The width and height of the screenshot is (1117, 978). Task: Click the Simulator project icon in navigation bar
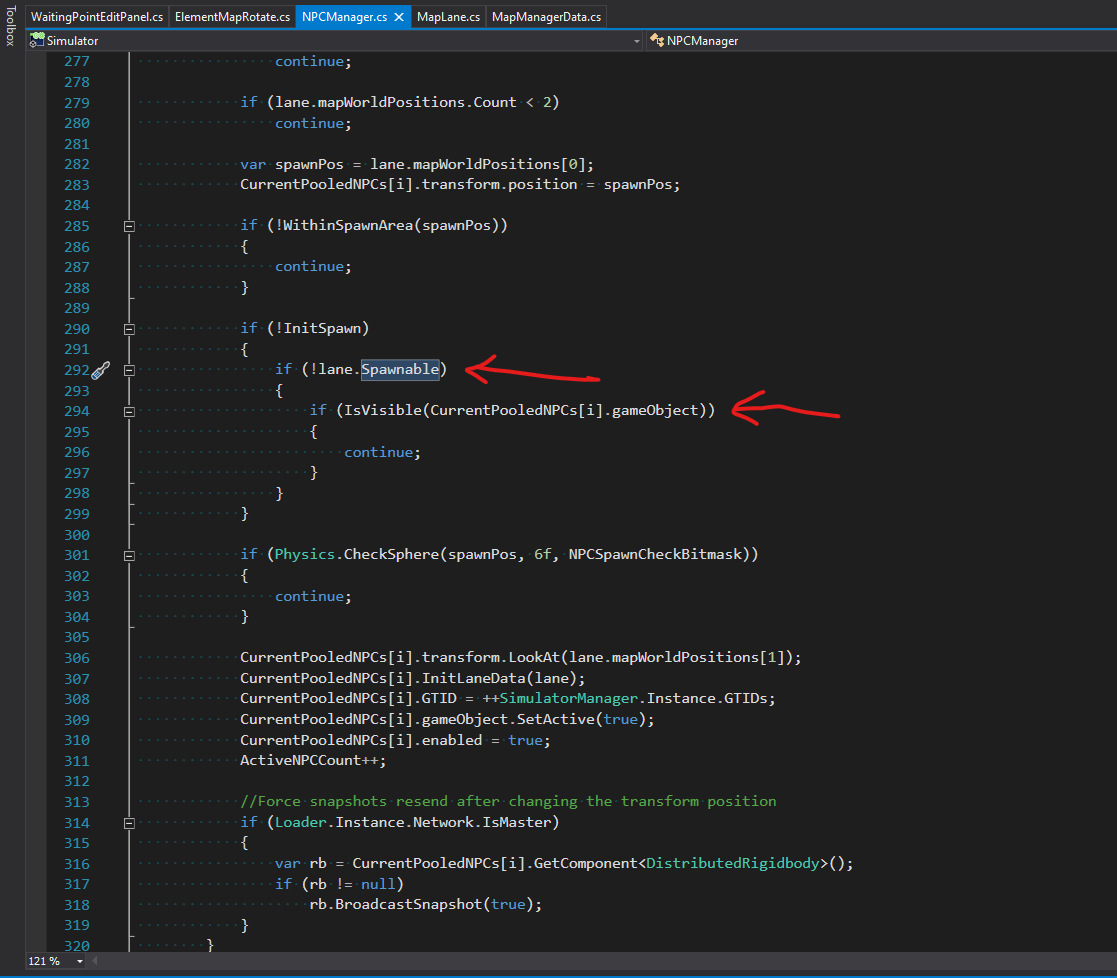coord(36,41)
